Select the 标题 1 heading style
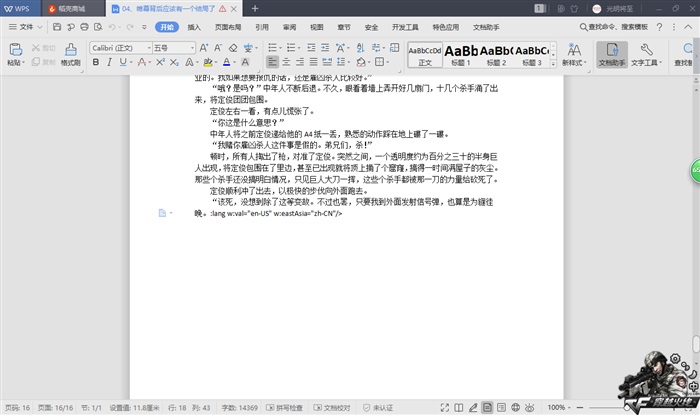Screen dimensions: 700x415 (x=460, y=54)
